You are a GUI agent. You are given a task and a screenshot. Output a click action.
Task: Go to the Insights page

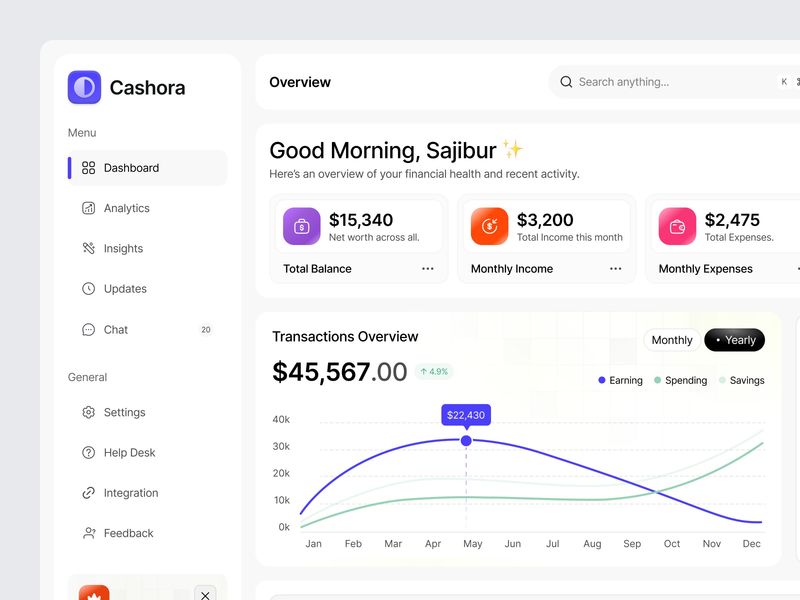click(147, 248)
